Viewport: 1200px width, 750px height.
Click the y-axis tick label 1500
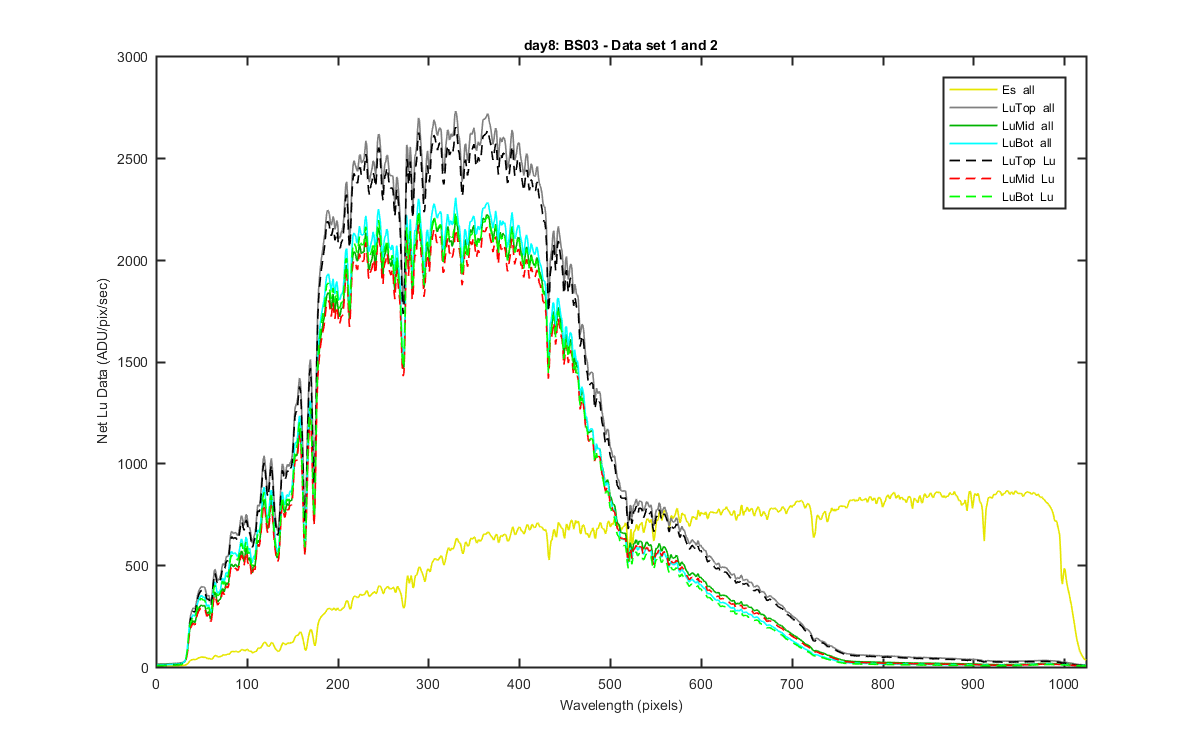click(132, 363)
